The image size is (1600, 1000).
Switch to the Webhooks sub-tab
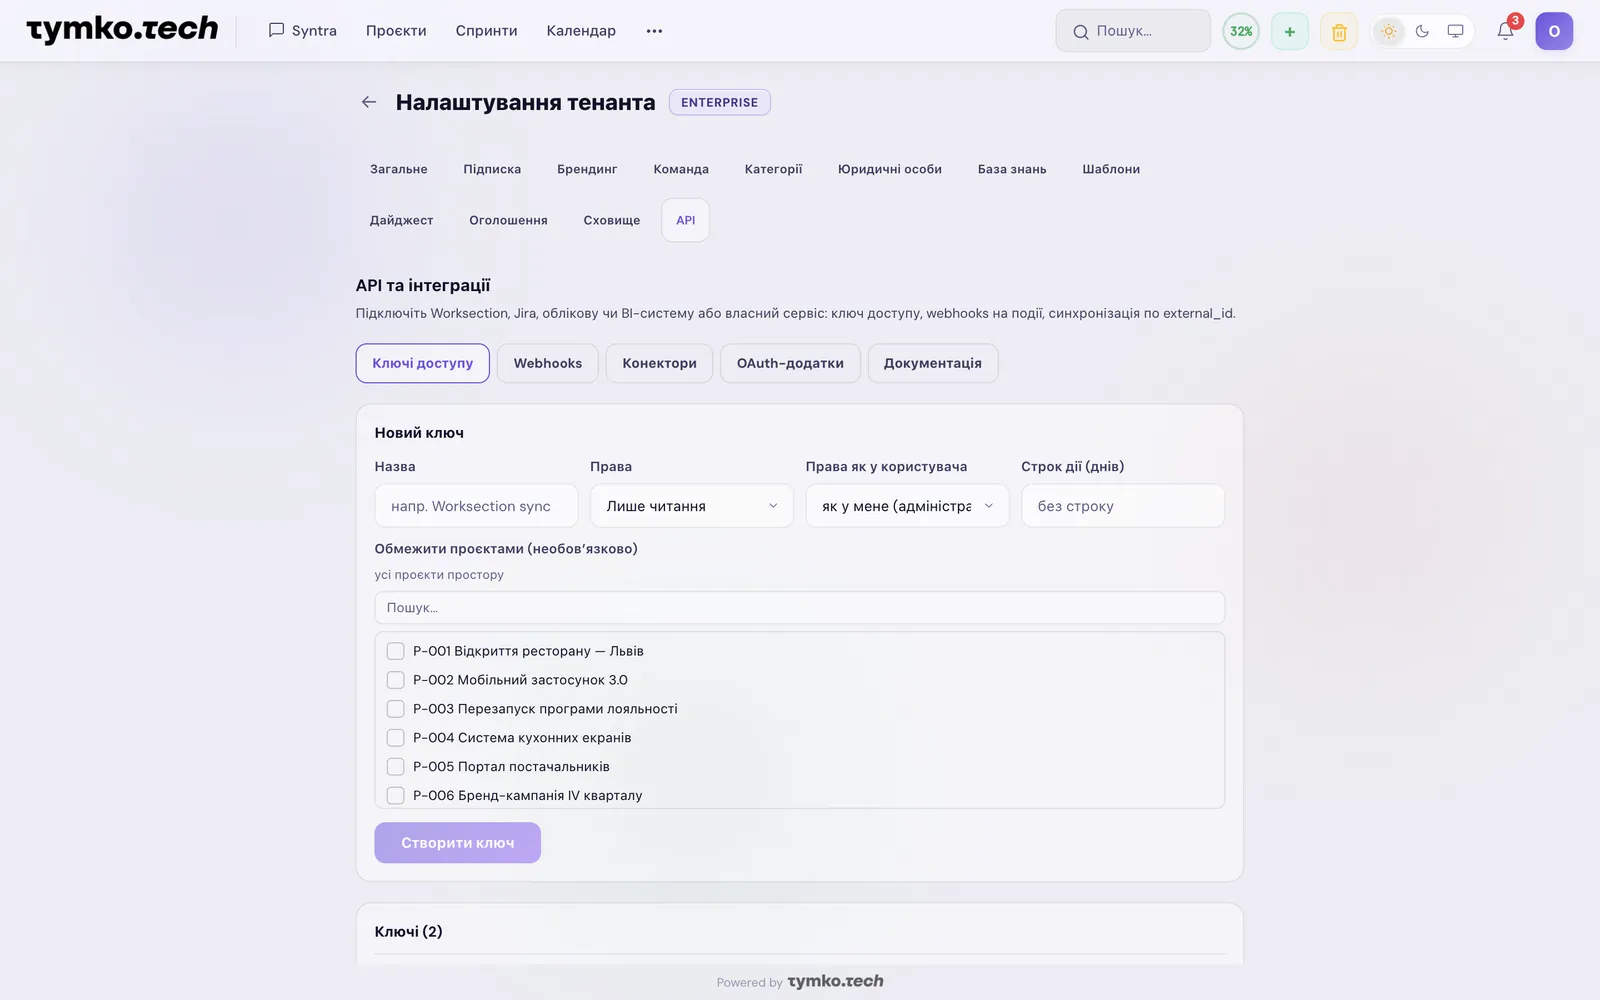point(548,363)
